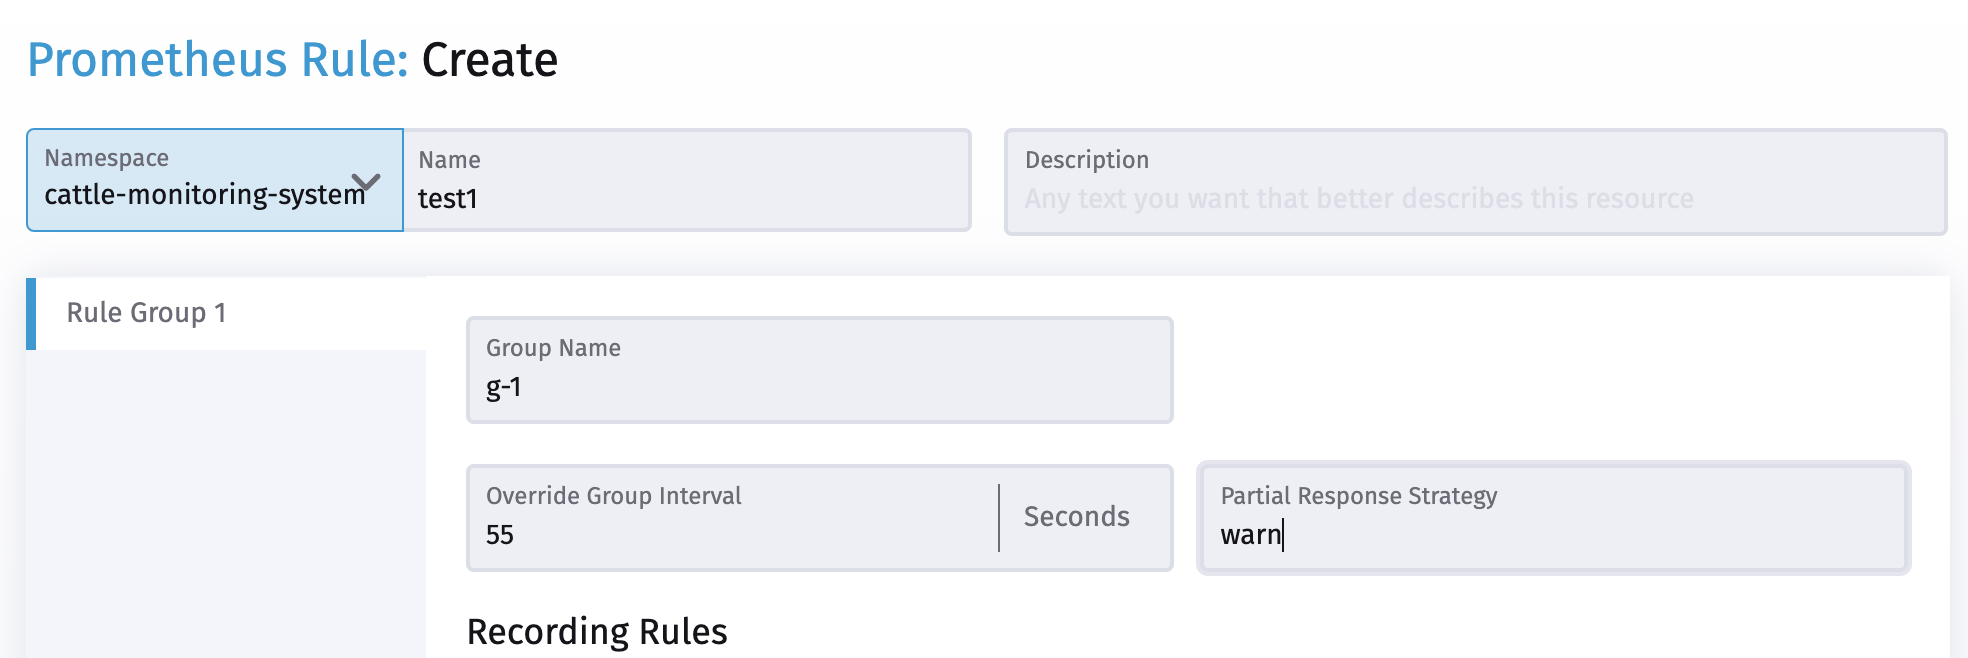Select Rule Group 1 in the sidebar
The image size is (1968, 658).
click(148, 312)
